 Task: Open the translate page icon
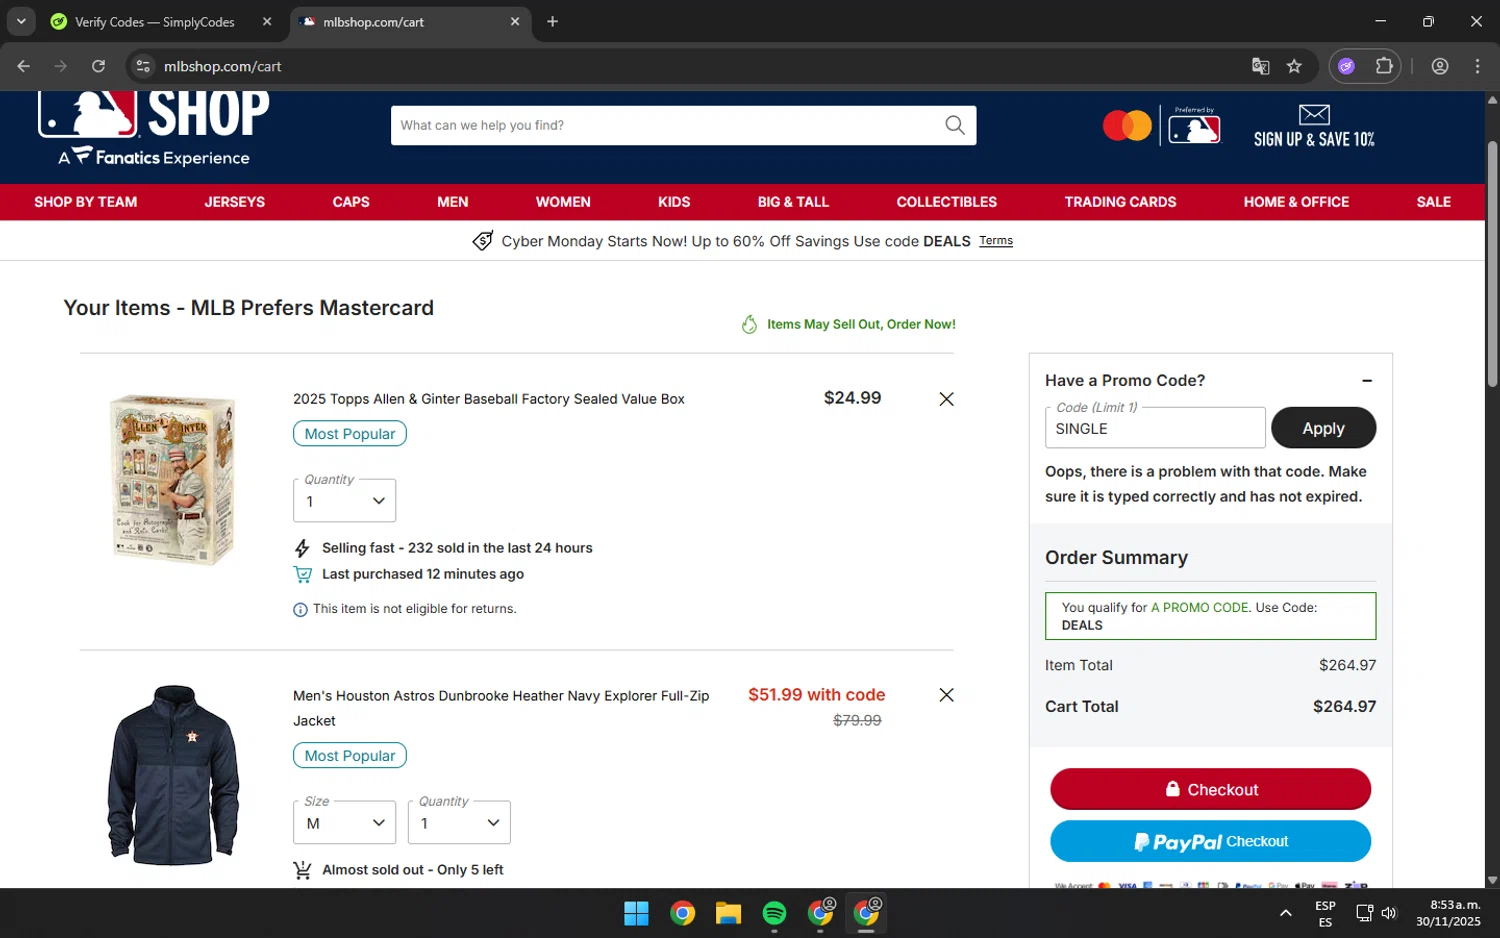1260,66
